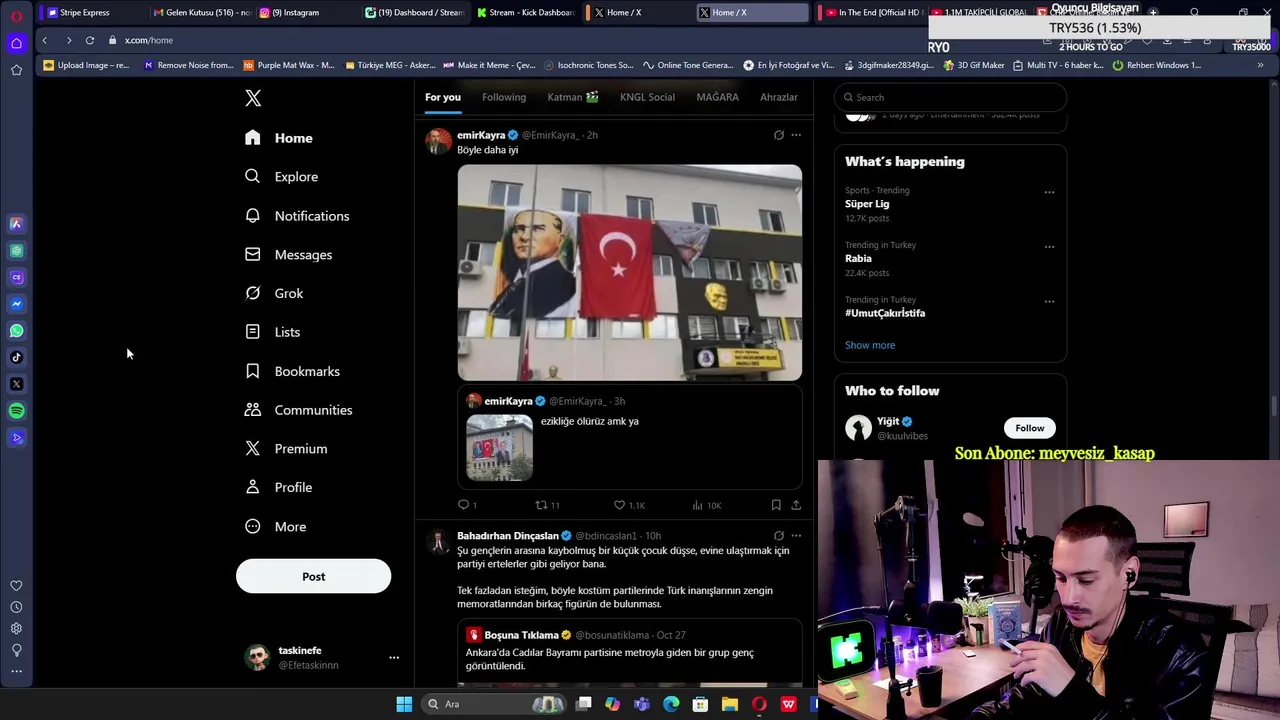The width and height of the screenshot is (1280, 720).
Task: Switch to the For you tab
Action: point(442,97)
